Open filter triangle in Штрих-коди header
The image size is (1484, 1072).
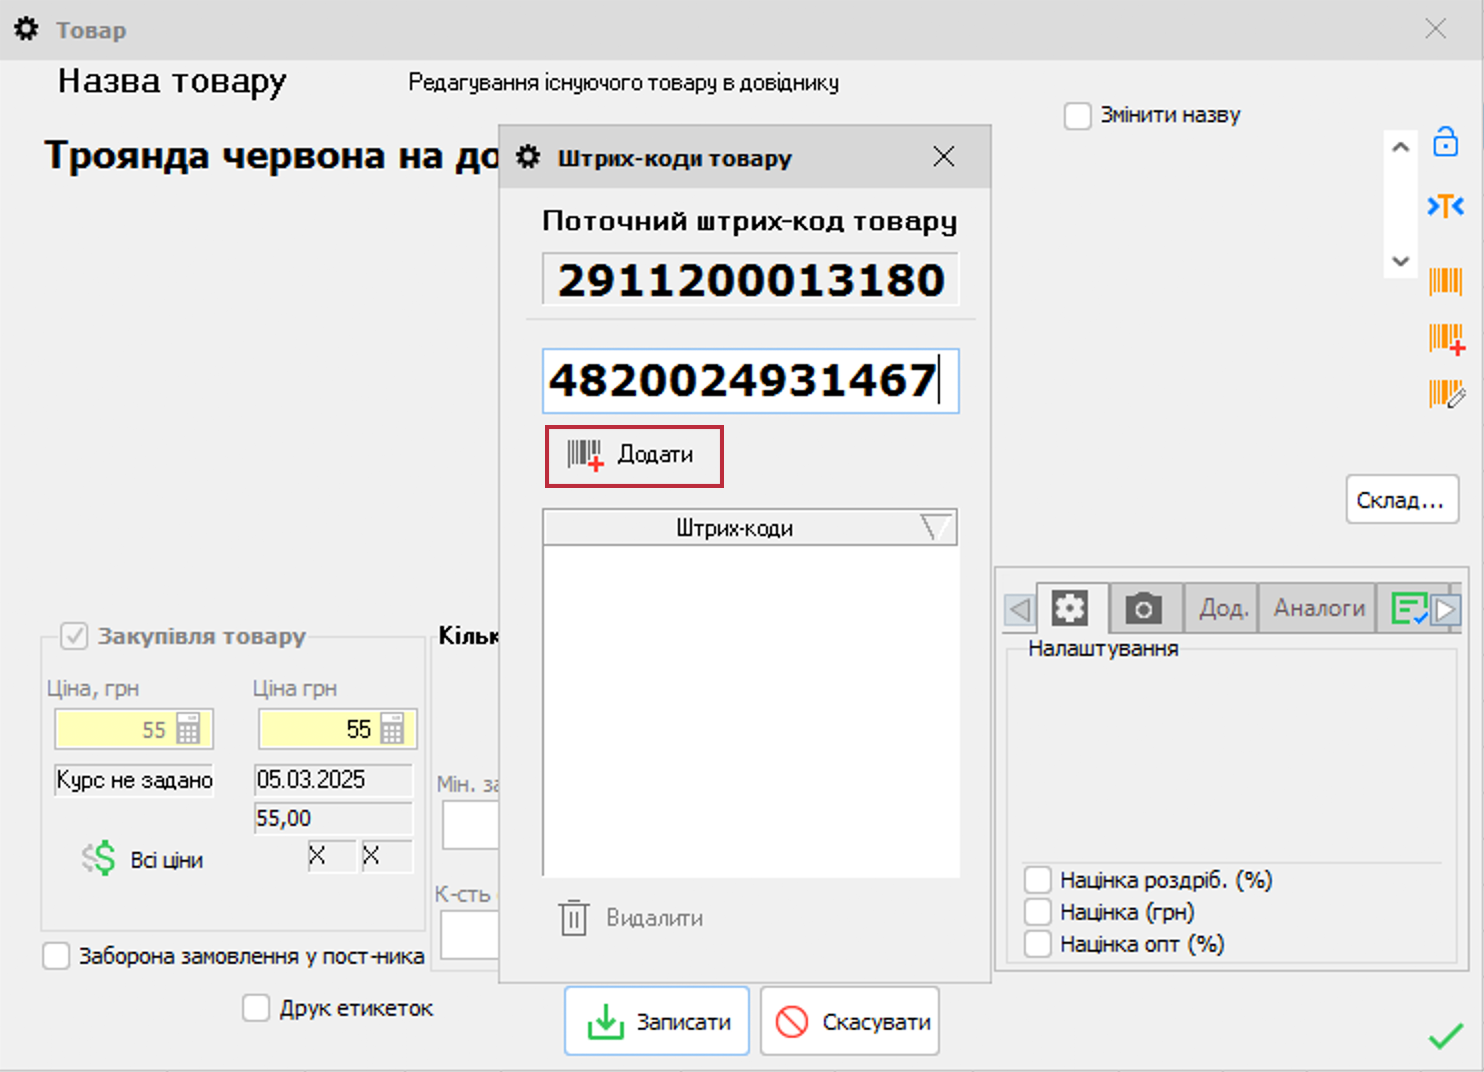[x=936, y=527]
